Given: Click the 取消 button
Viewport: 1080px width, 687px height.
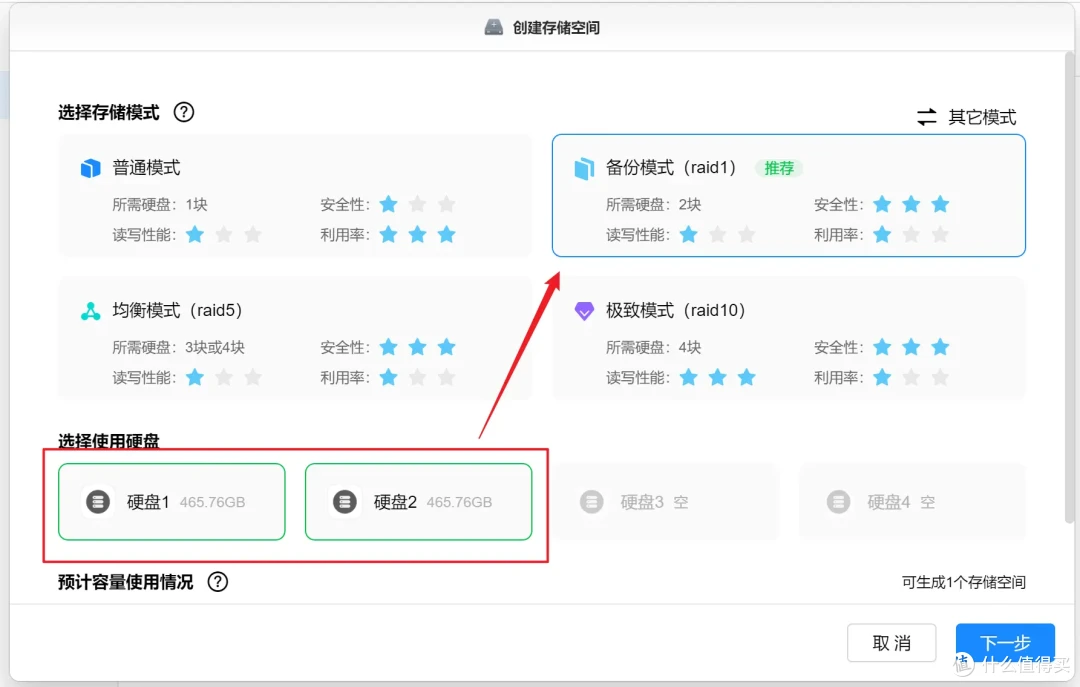Looking at the screenshot, I should click(x=891, y=643).
